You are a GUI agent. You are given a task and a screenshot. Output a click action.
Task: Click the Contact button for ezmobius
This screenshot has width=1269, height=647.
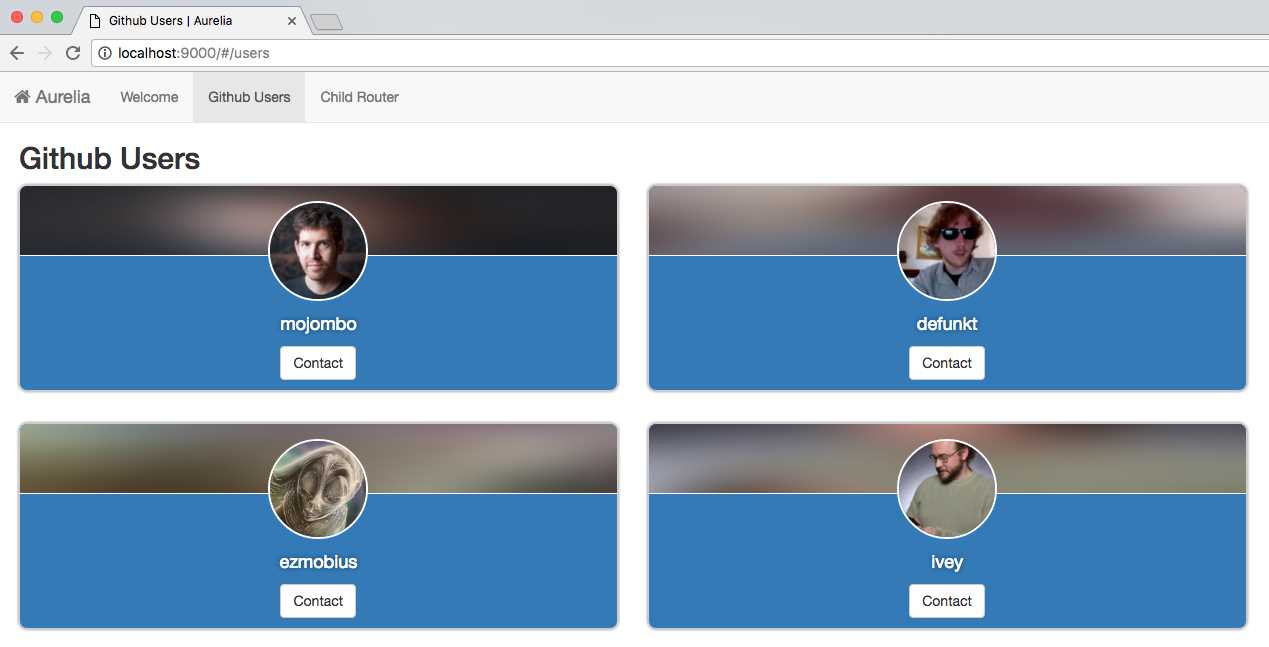point(318,601)
